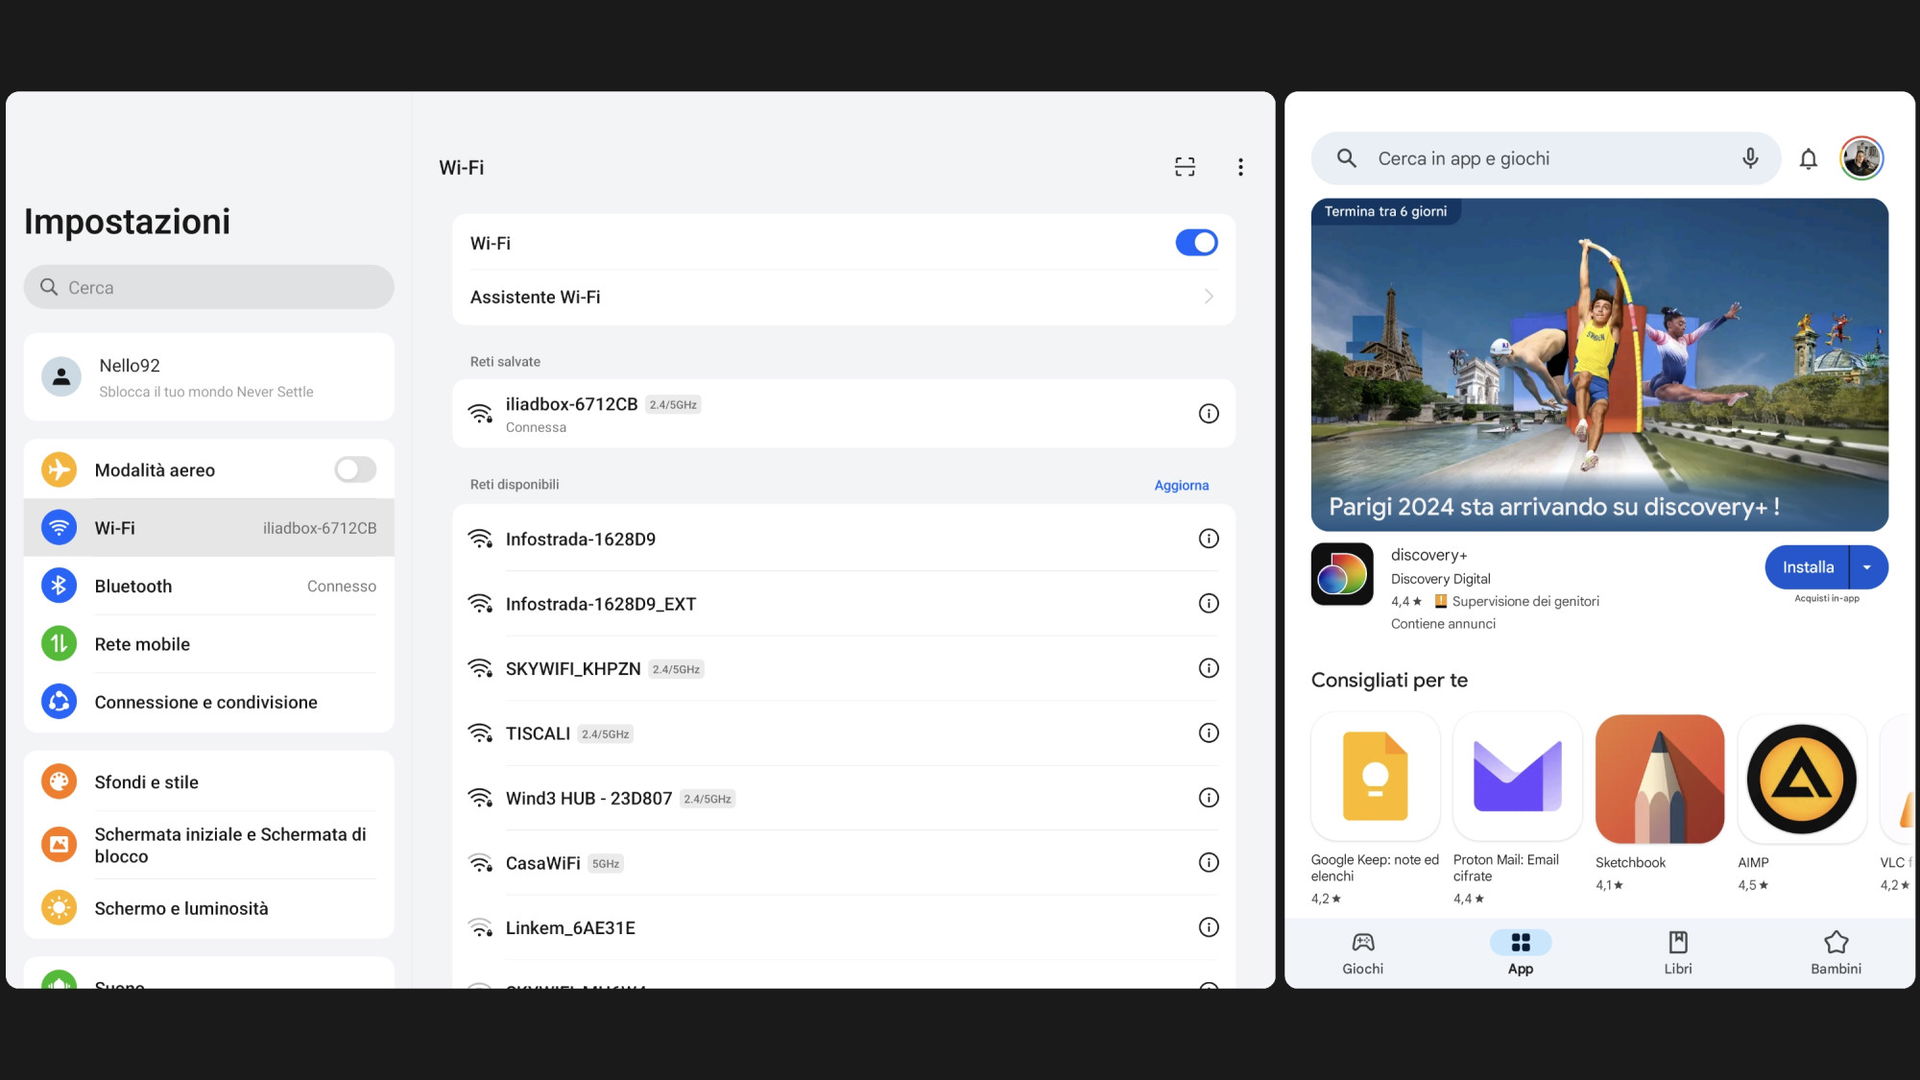Click Aggiorna to refresh networks
Image resolution: width=1920 pixels, height=1080 pixels.
(1181, 485)
